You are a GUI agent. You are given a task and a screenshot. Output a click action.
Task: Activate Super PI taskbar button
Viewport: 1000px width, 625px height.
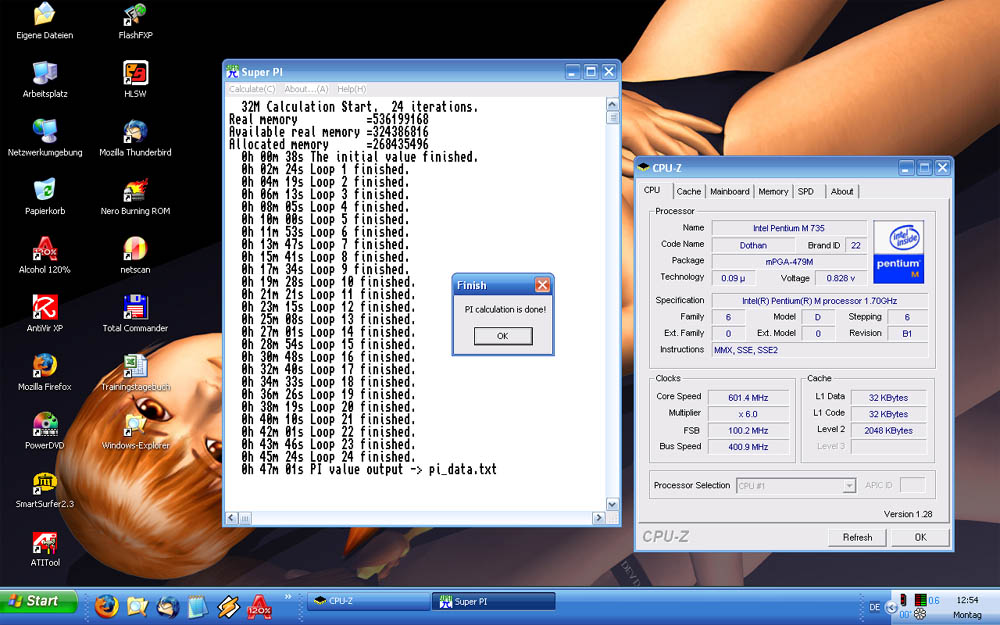(494, 601)
